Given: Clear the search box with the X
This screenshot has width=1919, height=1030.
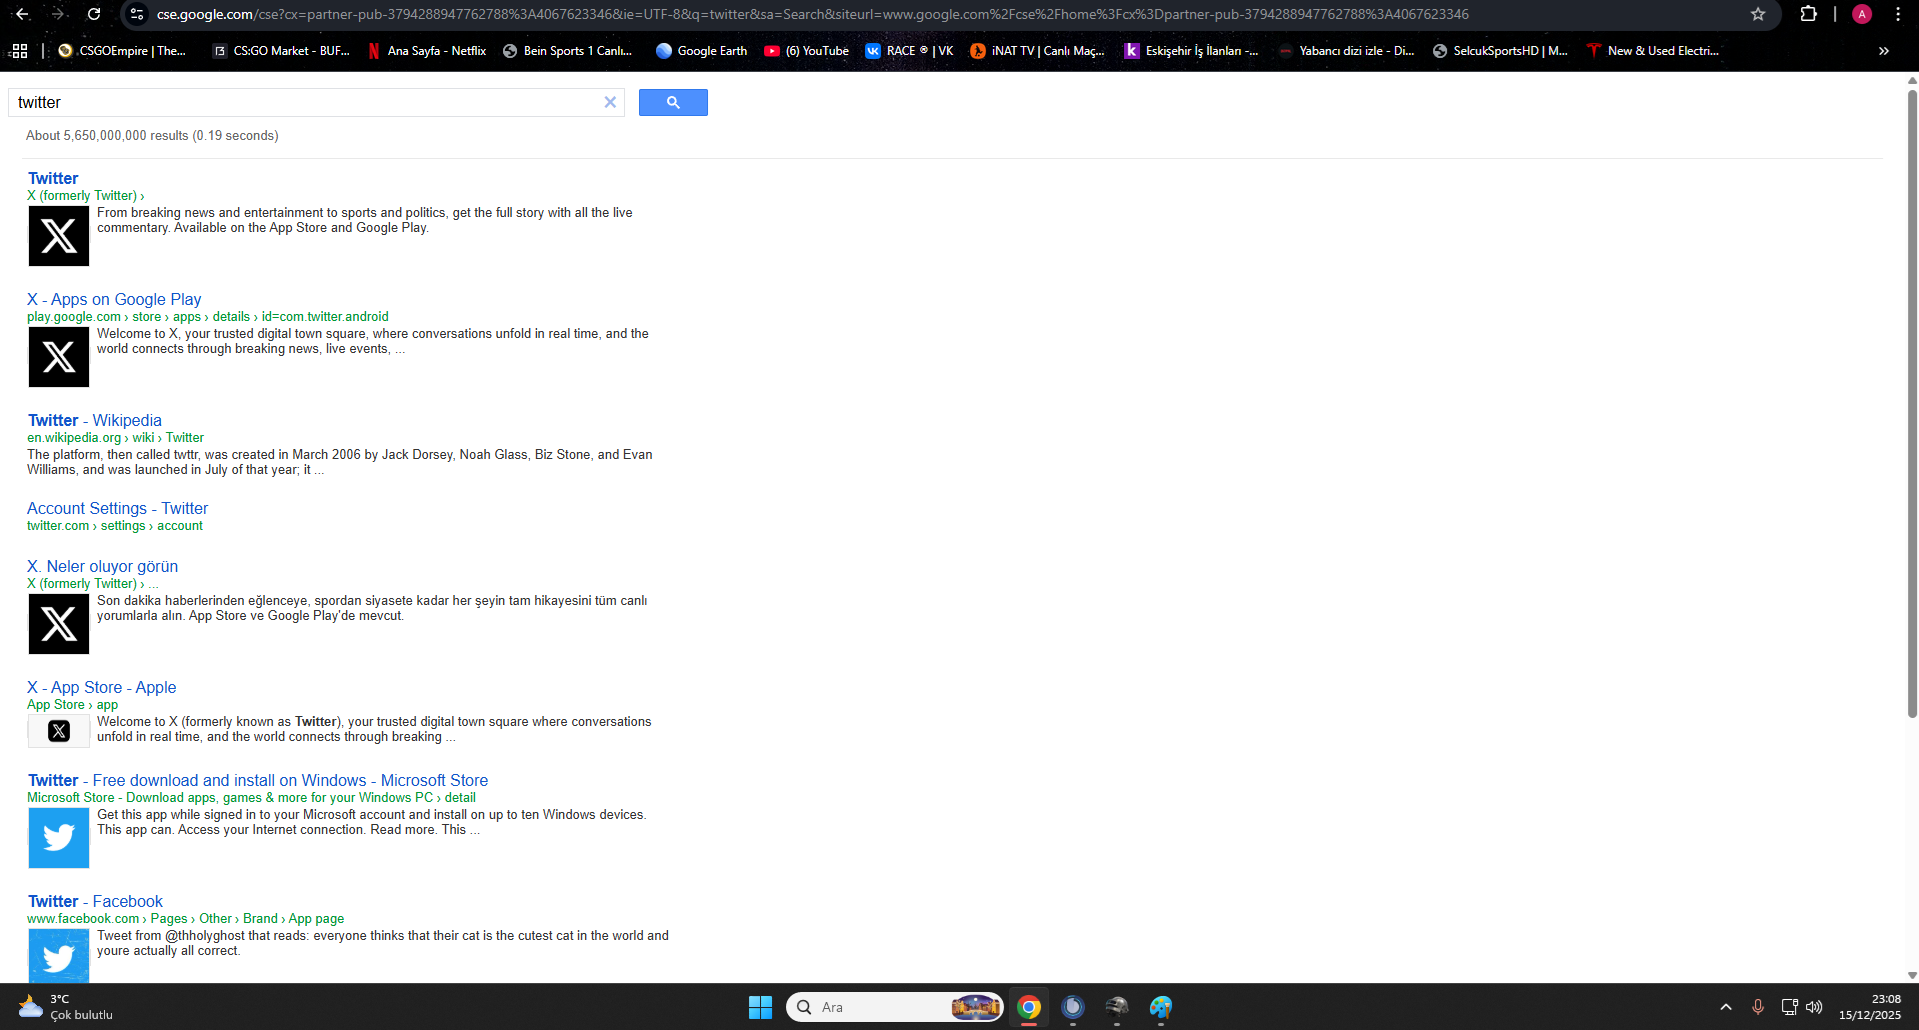Looking at the screenshot, I should pos(610,102).
